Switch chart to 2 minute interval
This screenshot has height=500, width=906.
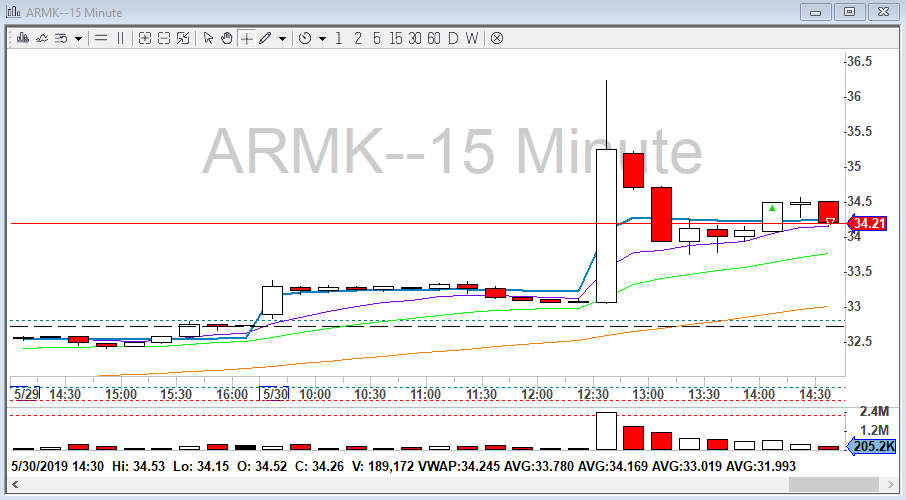[358, 38]
